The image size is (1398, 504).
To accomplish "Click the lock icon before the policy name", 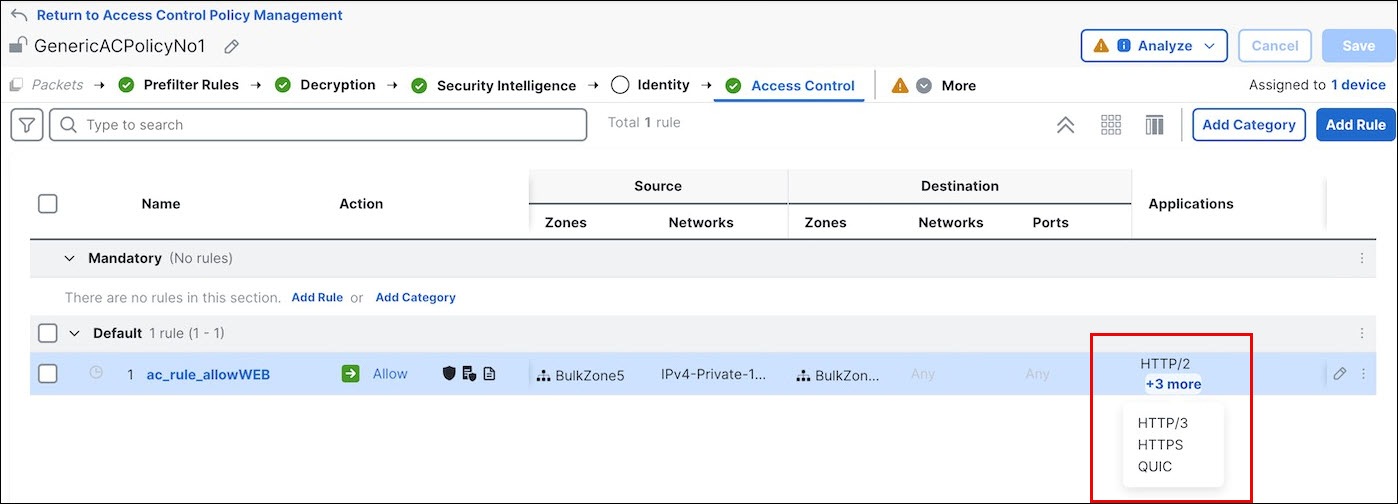I will click(x=19, y=45).
